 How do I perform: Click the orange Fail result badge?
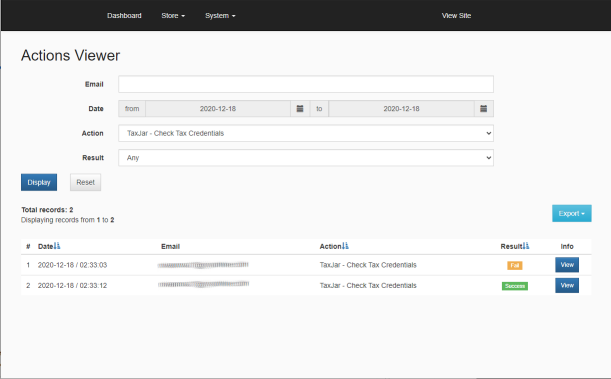[515, 265]
